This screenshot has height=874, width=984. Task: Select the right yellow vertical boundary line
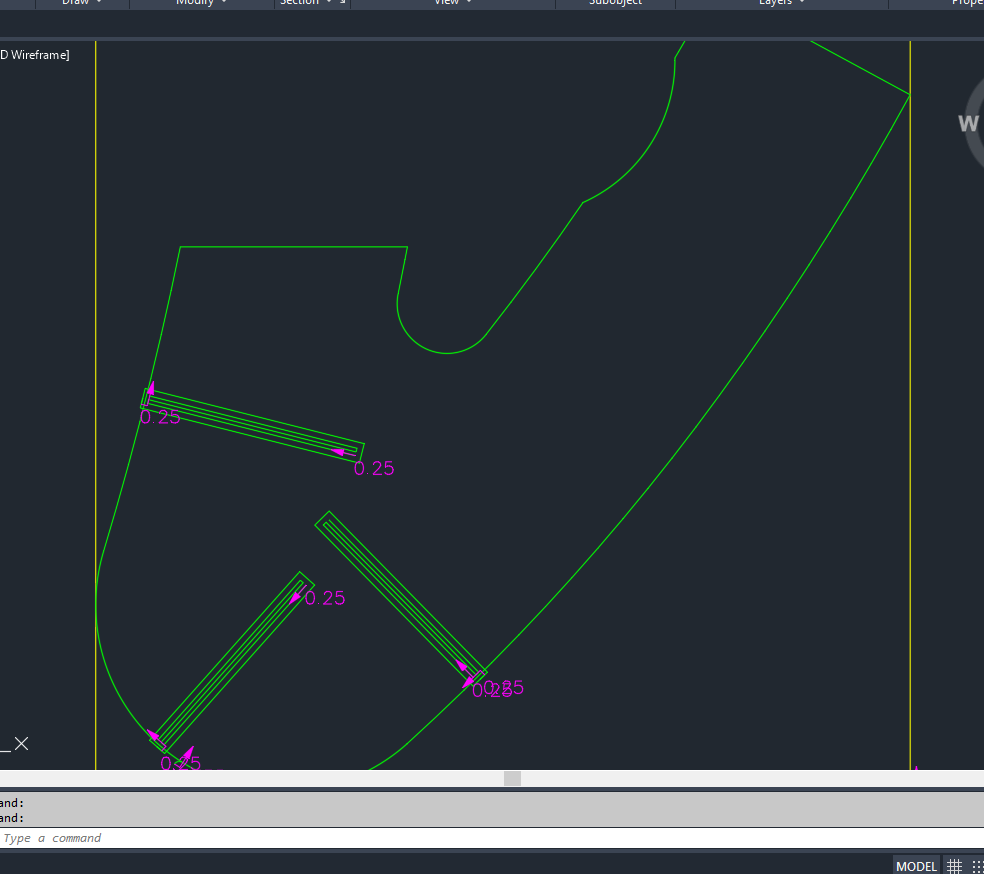coord(910,400)
